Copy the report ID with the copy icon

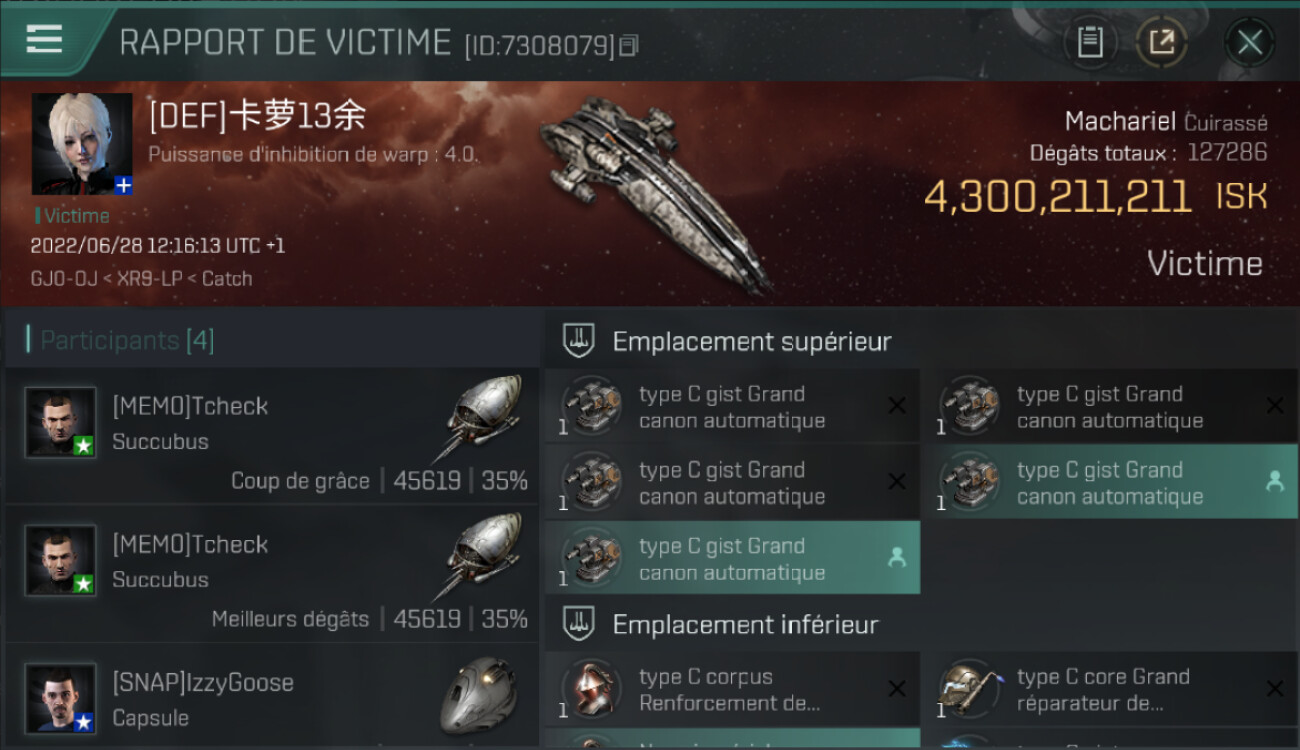pos(628,45)
